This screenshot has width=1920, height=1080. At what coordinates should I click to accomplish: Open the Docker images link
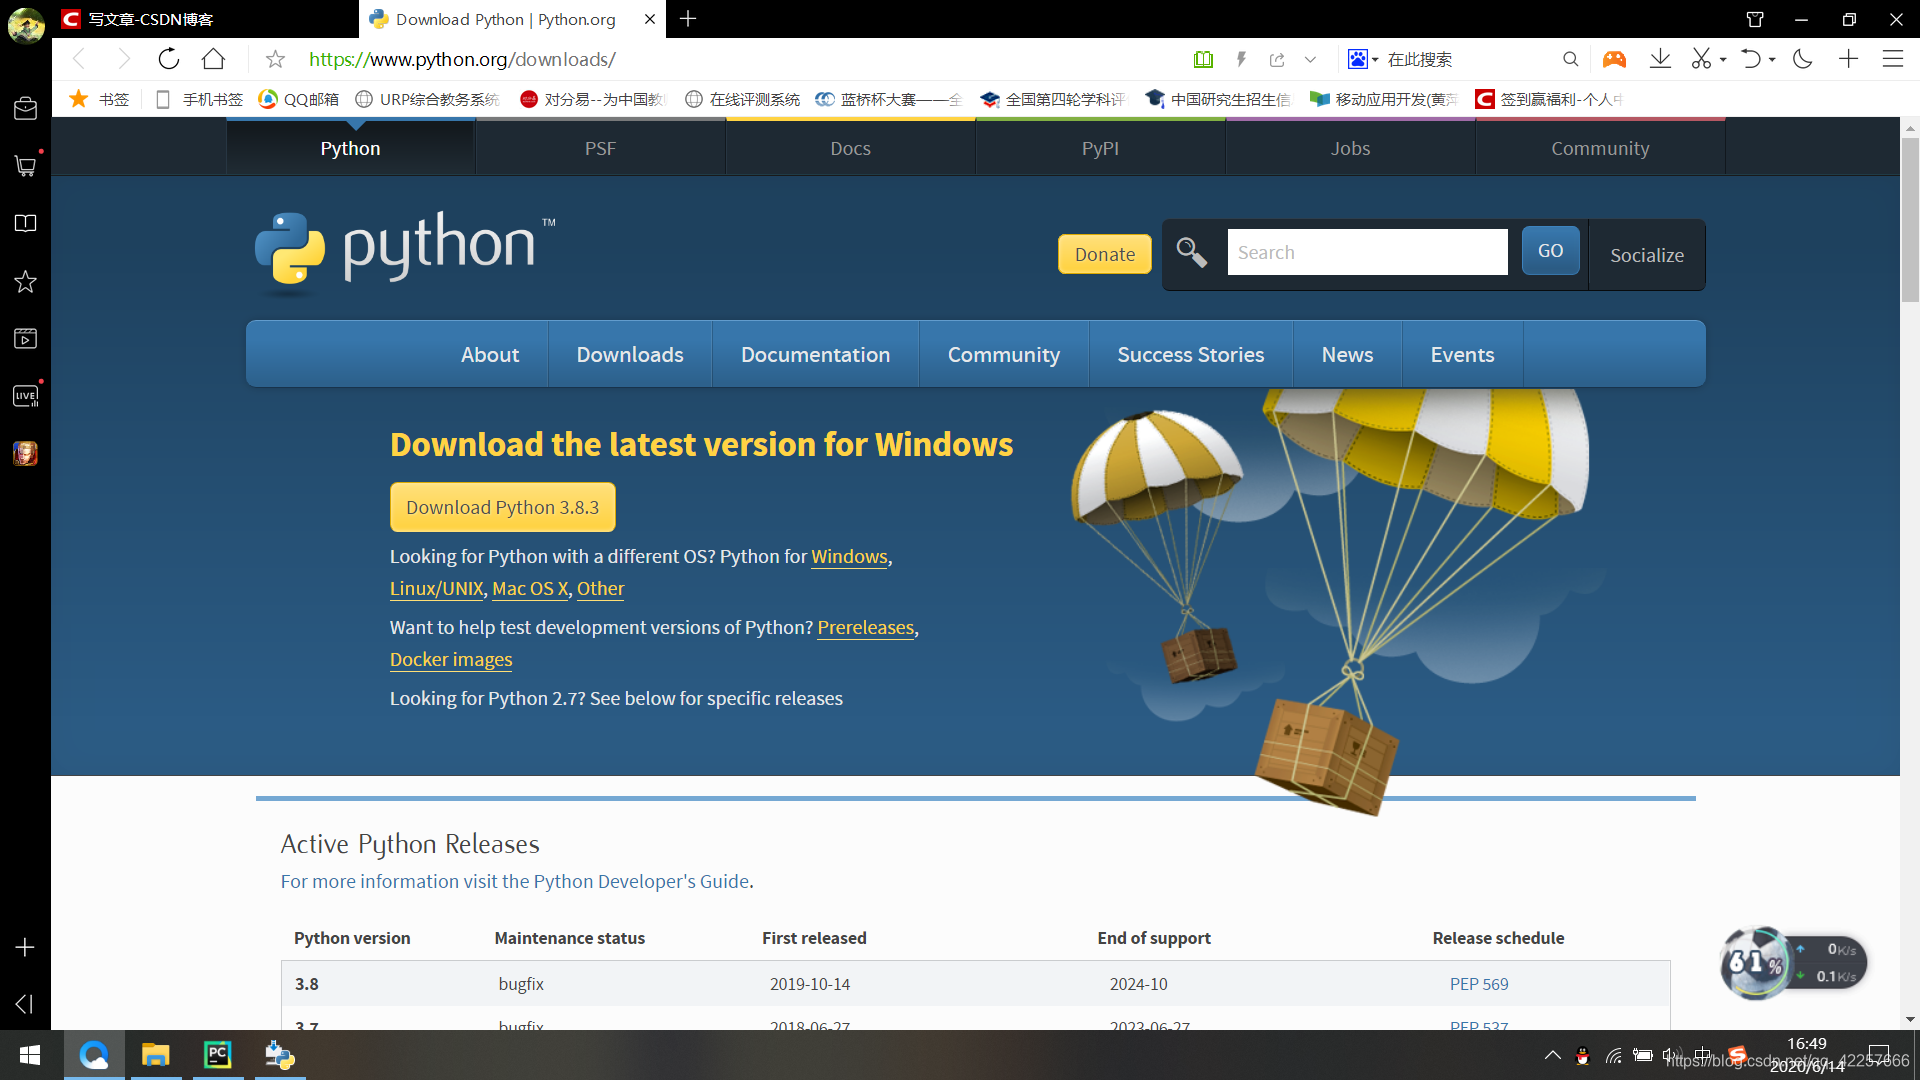[451, 659]
